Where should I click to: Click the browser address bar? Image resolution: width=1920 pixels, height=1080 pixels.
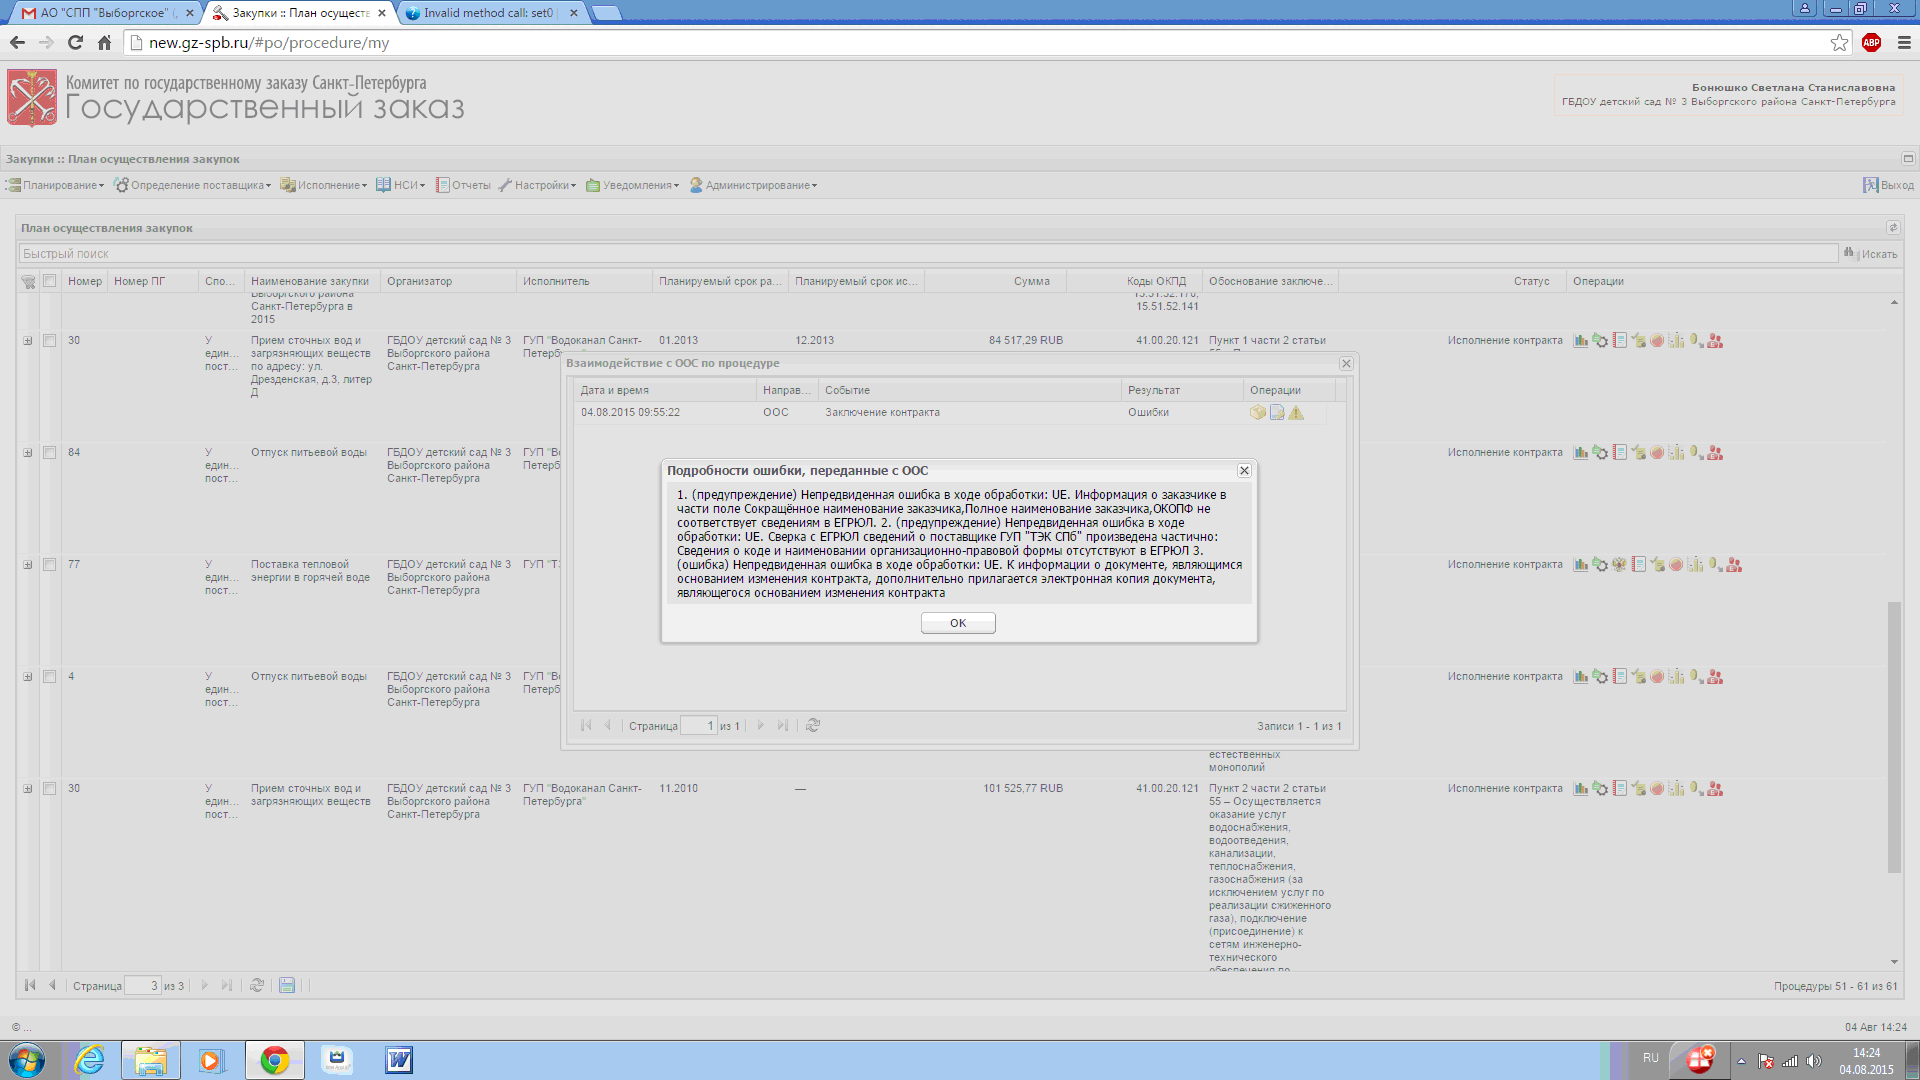point(975,42)
